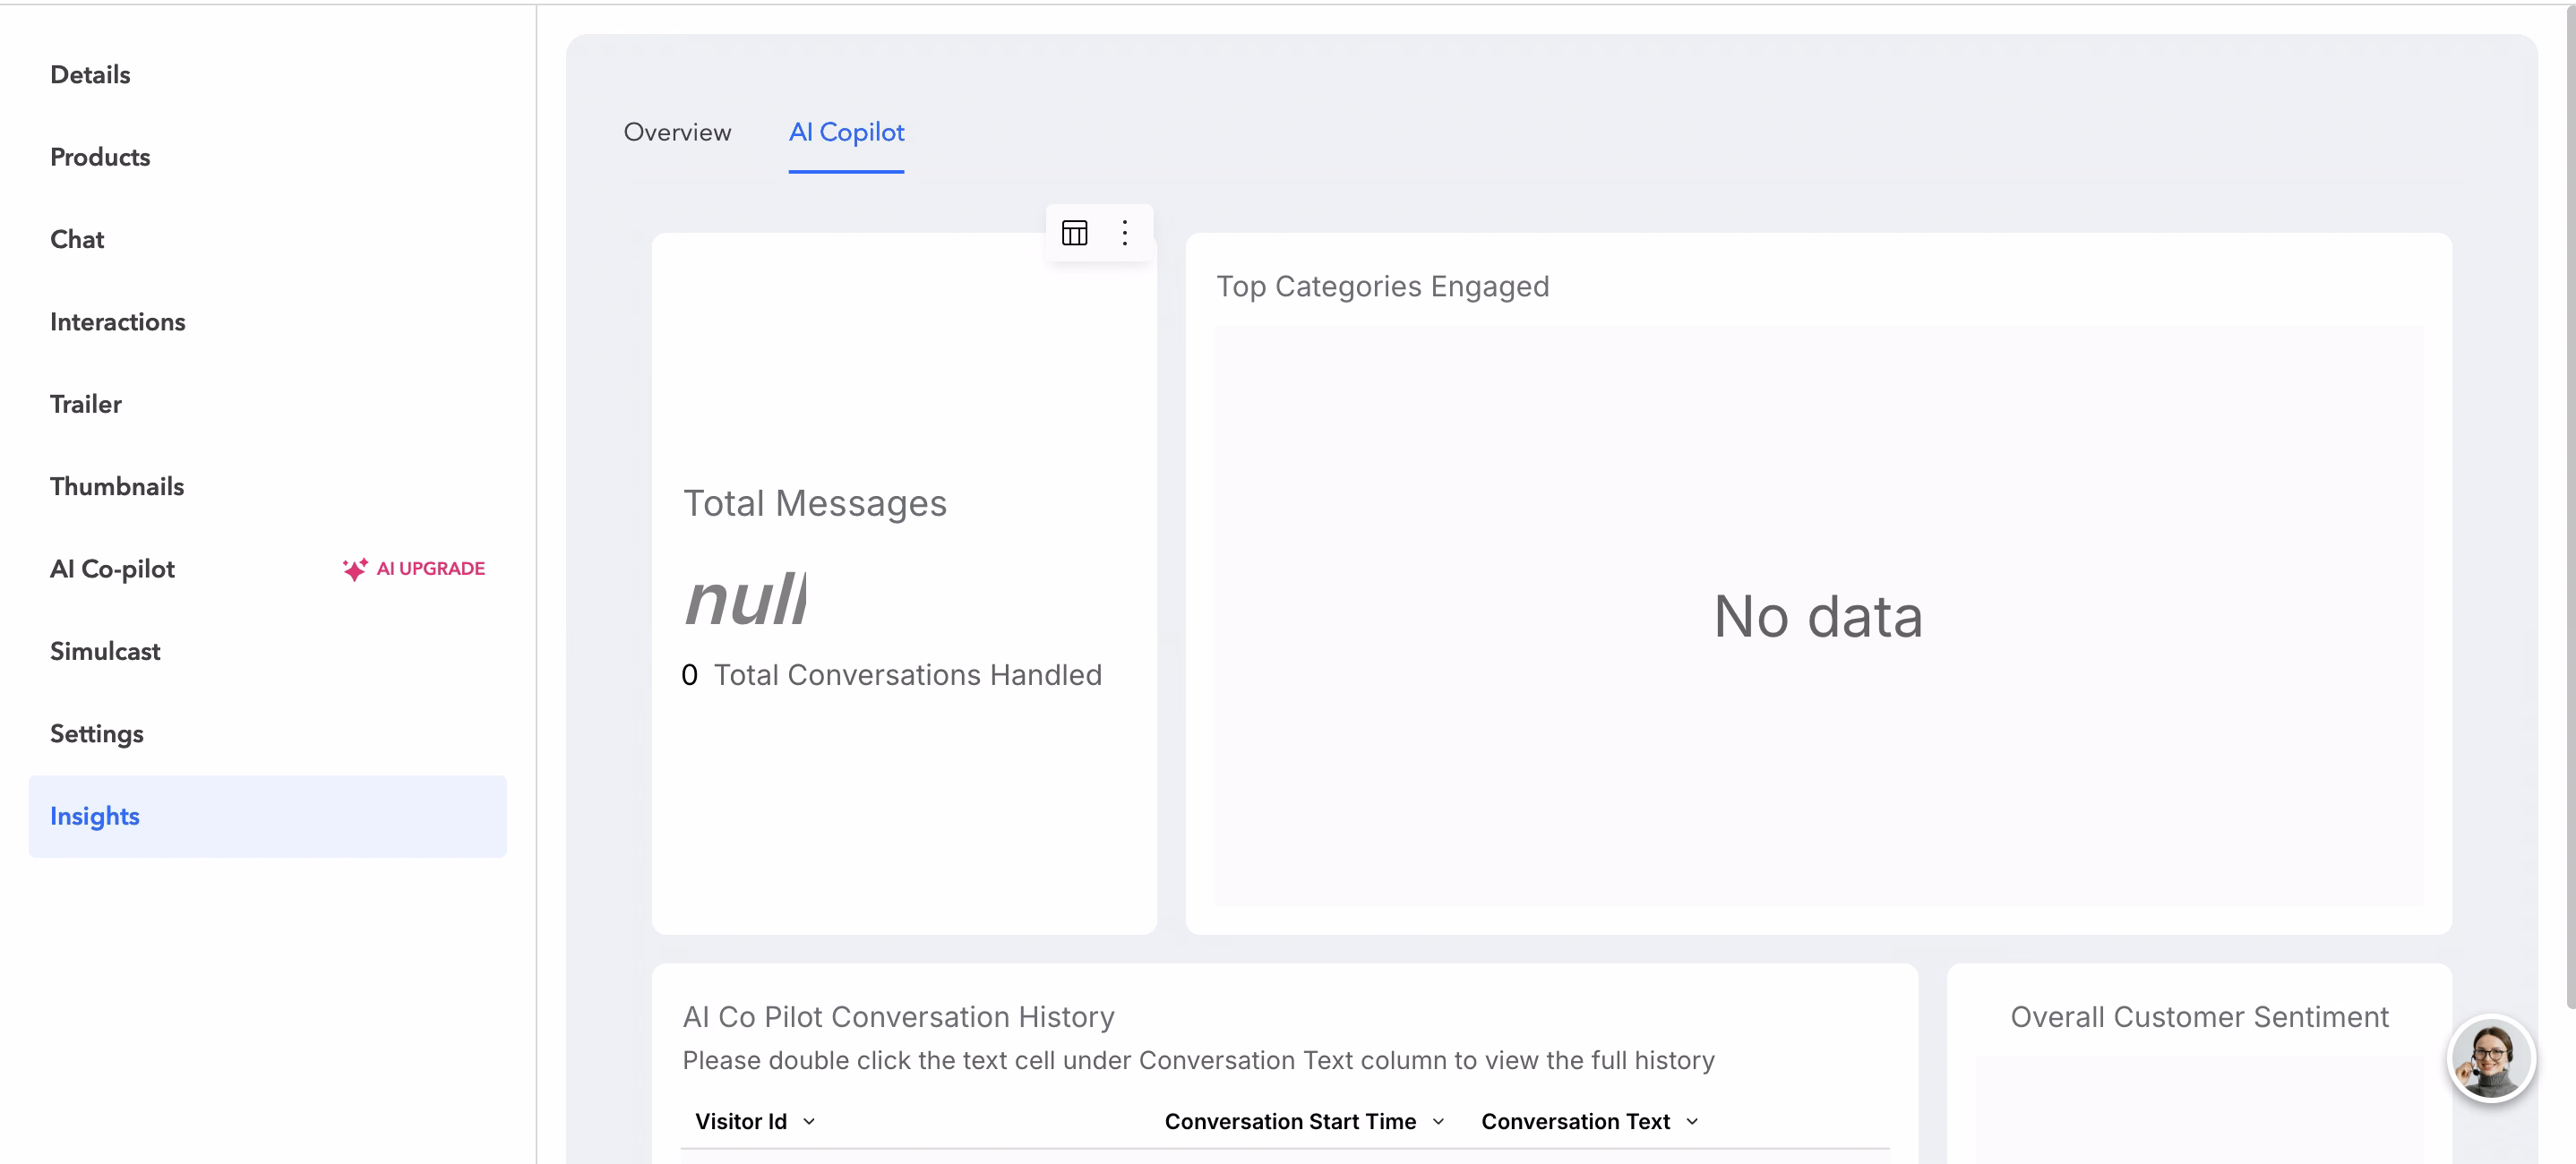This screenshot has width=2576, height=1164.
Task: Go to Products section
Action: click(x=100, y=157)
